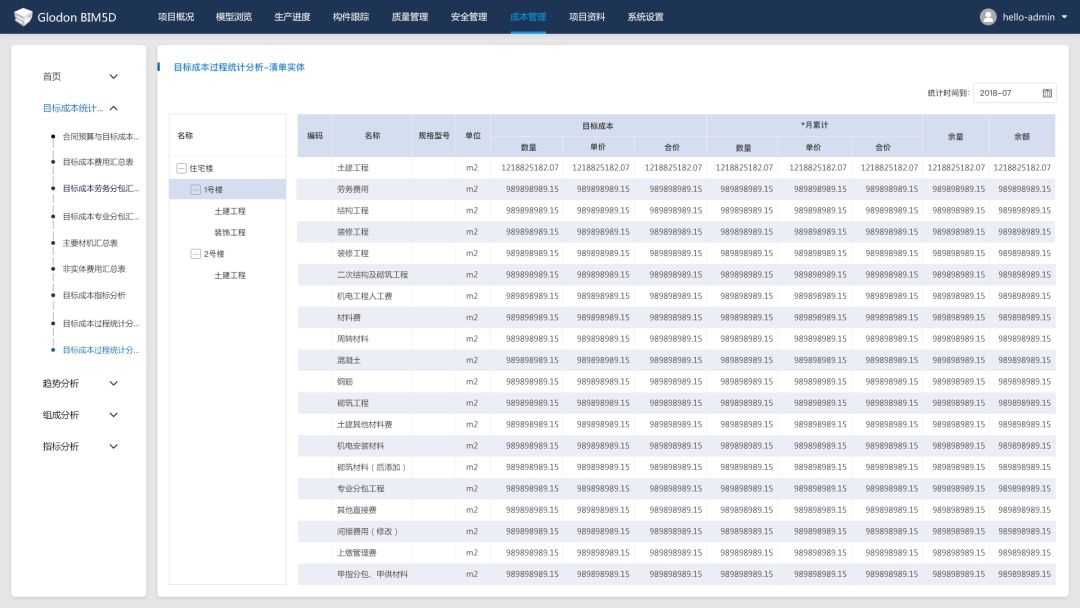The height and width of the screenshot is (608, 1080).
Task: Expand the 趋势分析 sidebar section
Action: tap(113, 383)
